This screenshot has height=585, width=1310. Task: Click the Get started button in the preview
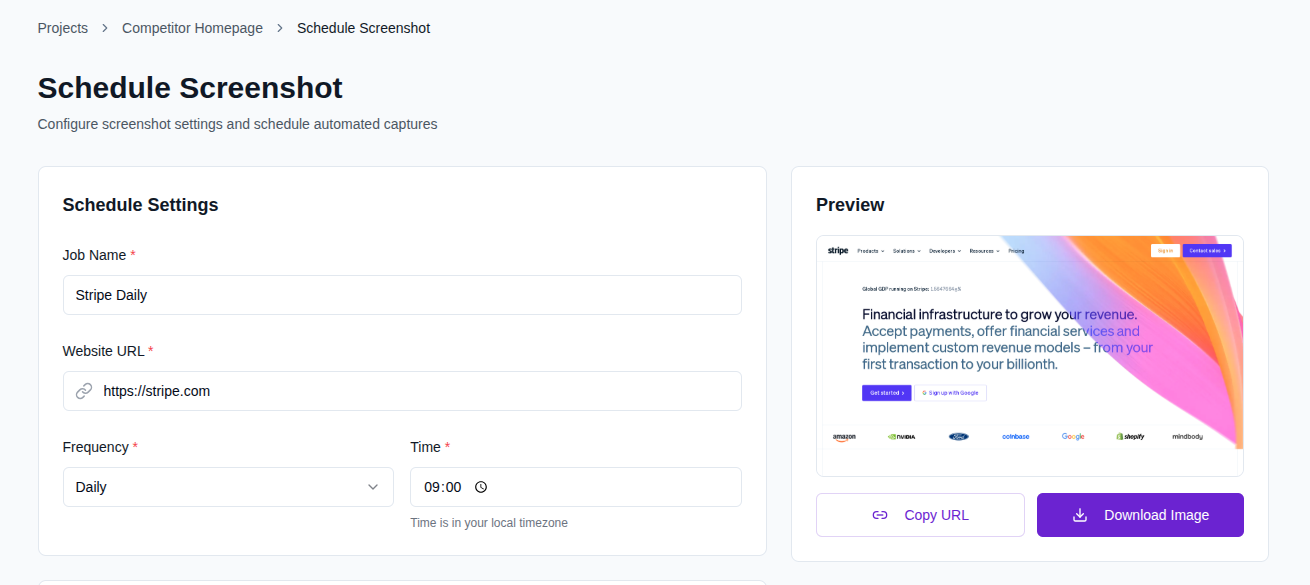pyautogui.click(x=887, y=393)
